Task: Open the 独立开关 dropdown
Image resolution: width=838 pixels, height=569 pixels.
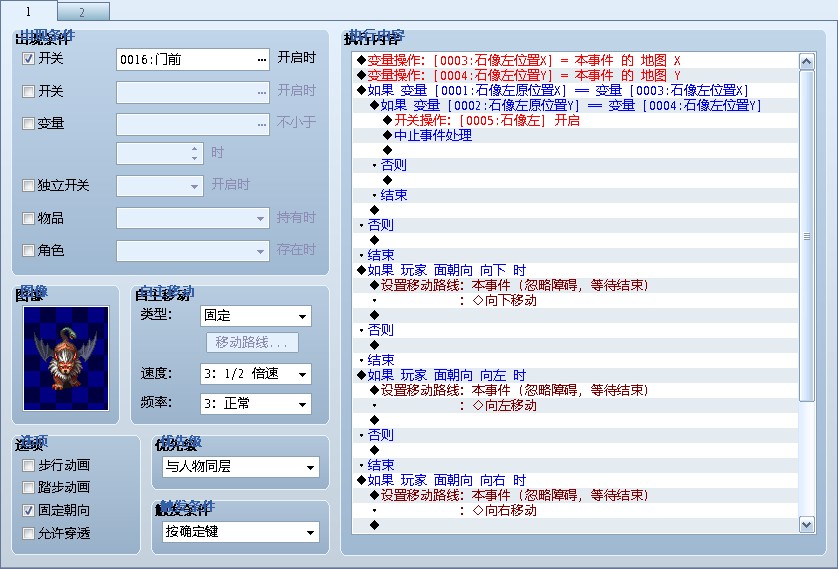Action: [160, 186]
